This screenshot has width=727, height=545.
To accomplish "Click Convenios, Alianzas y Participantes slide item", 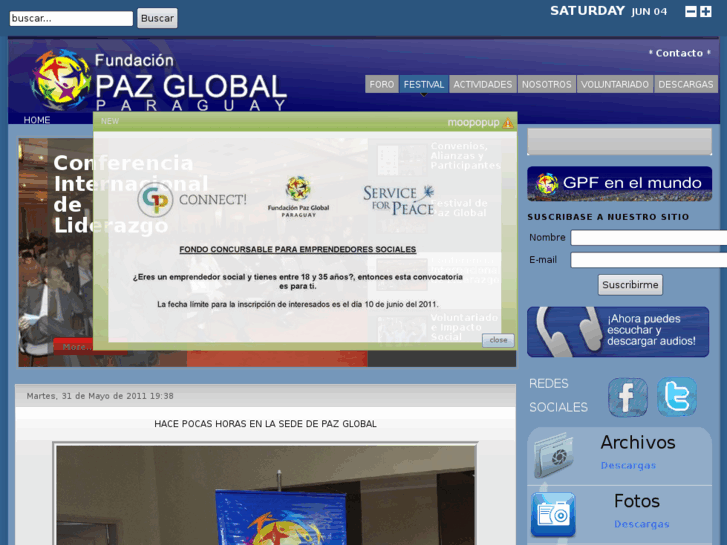I will (x=465, y=156).
